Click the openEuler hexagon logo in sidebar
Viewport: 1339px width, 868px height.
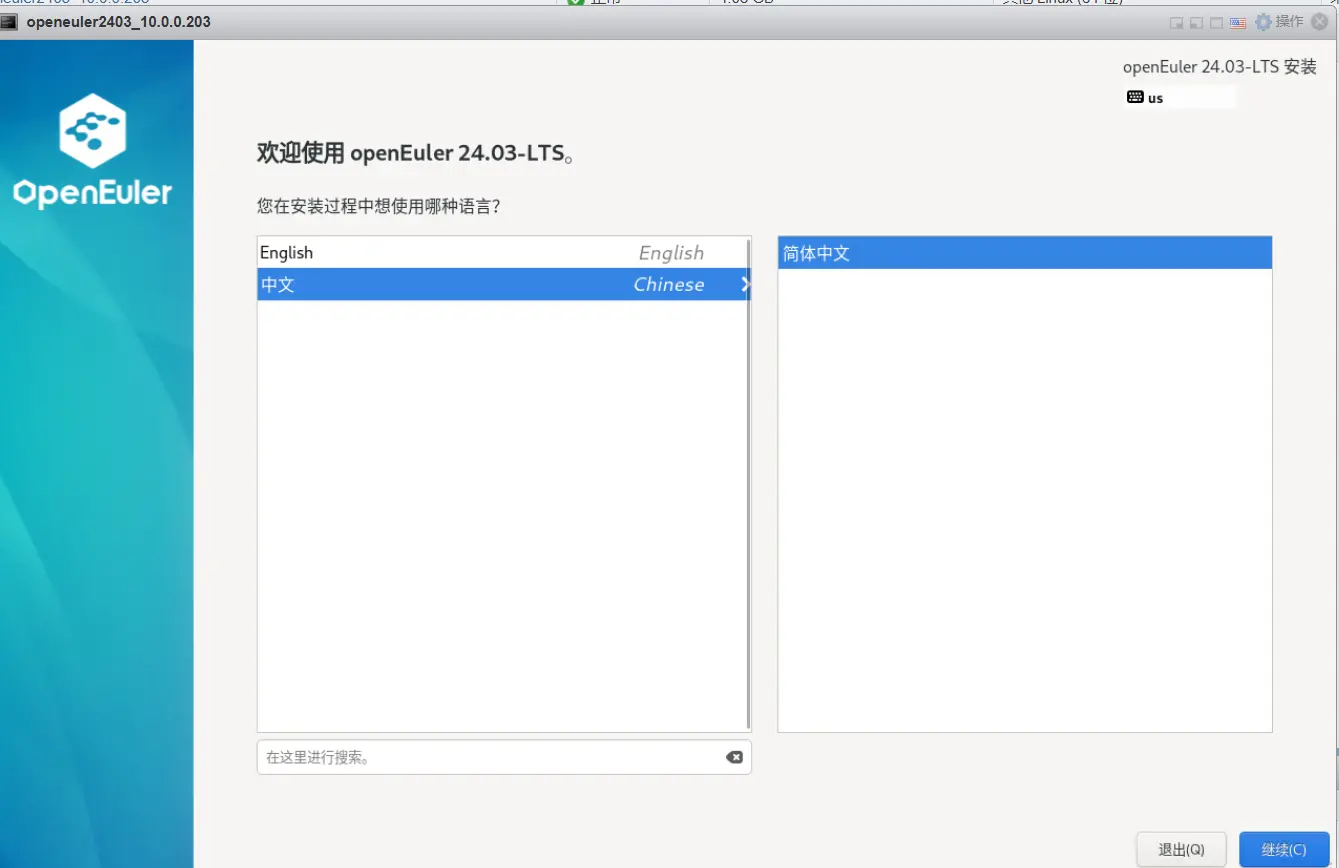[x=92, y=130]
